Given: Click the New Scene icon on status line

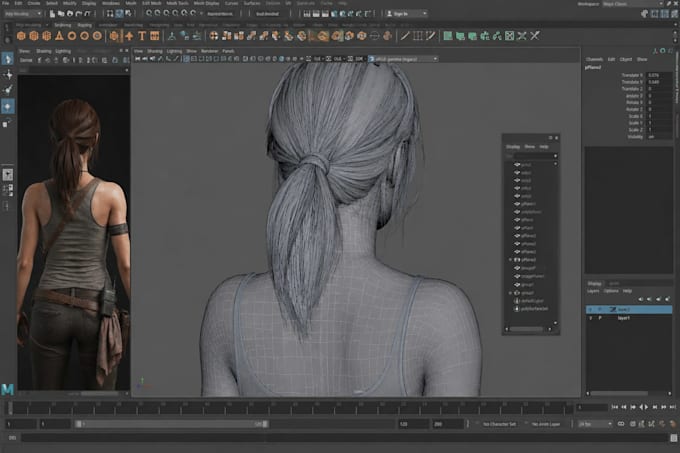Looking at the screenshot, I should pyautogui.click(x=52, y=13).
